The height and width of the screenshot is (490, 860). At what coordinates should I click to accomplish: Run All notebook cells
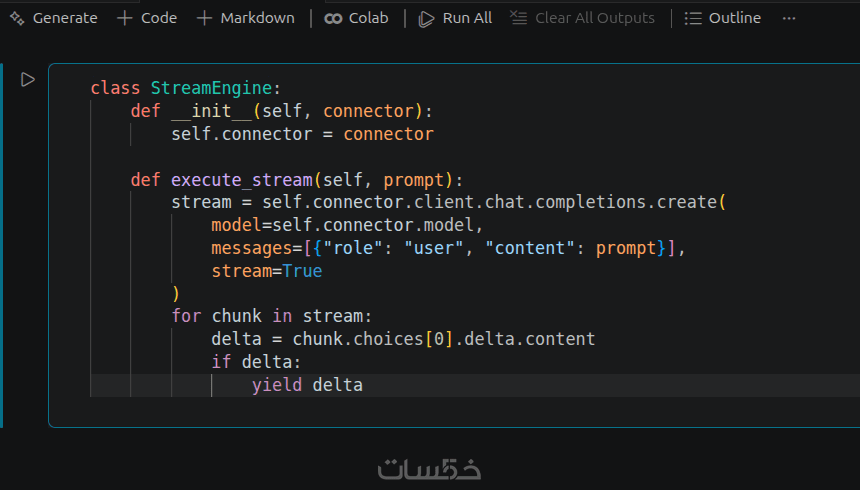pyautogui.click(x=455, y=18)
